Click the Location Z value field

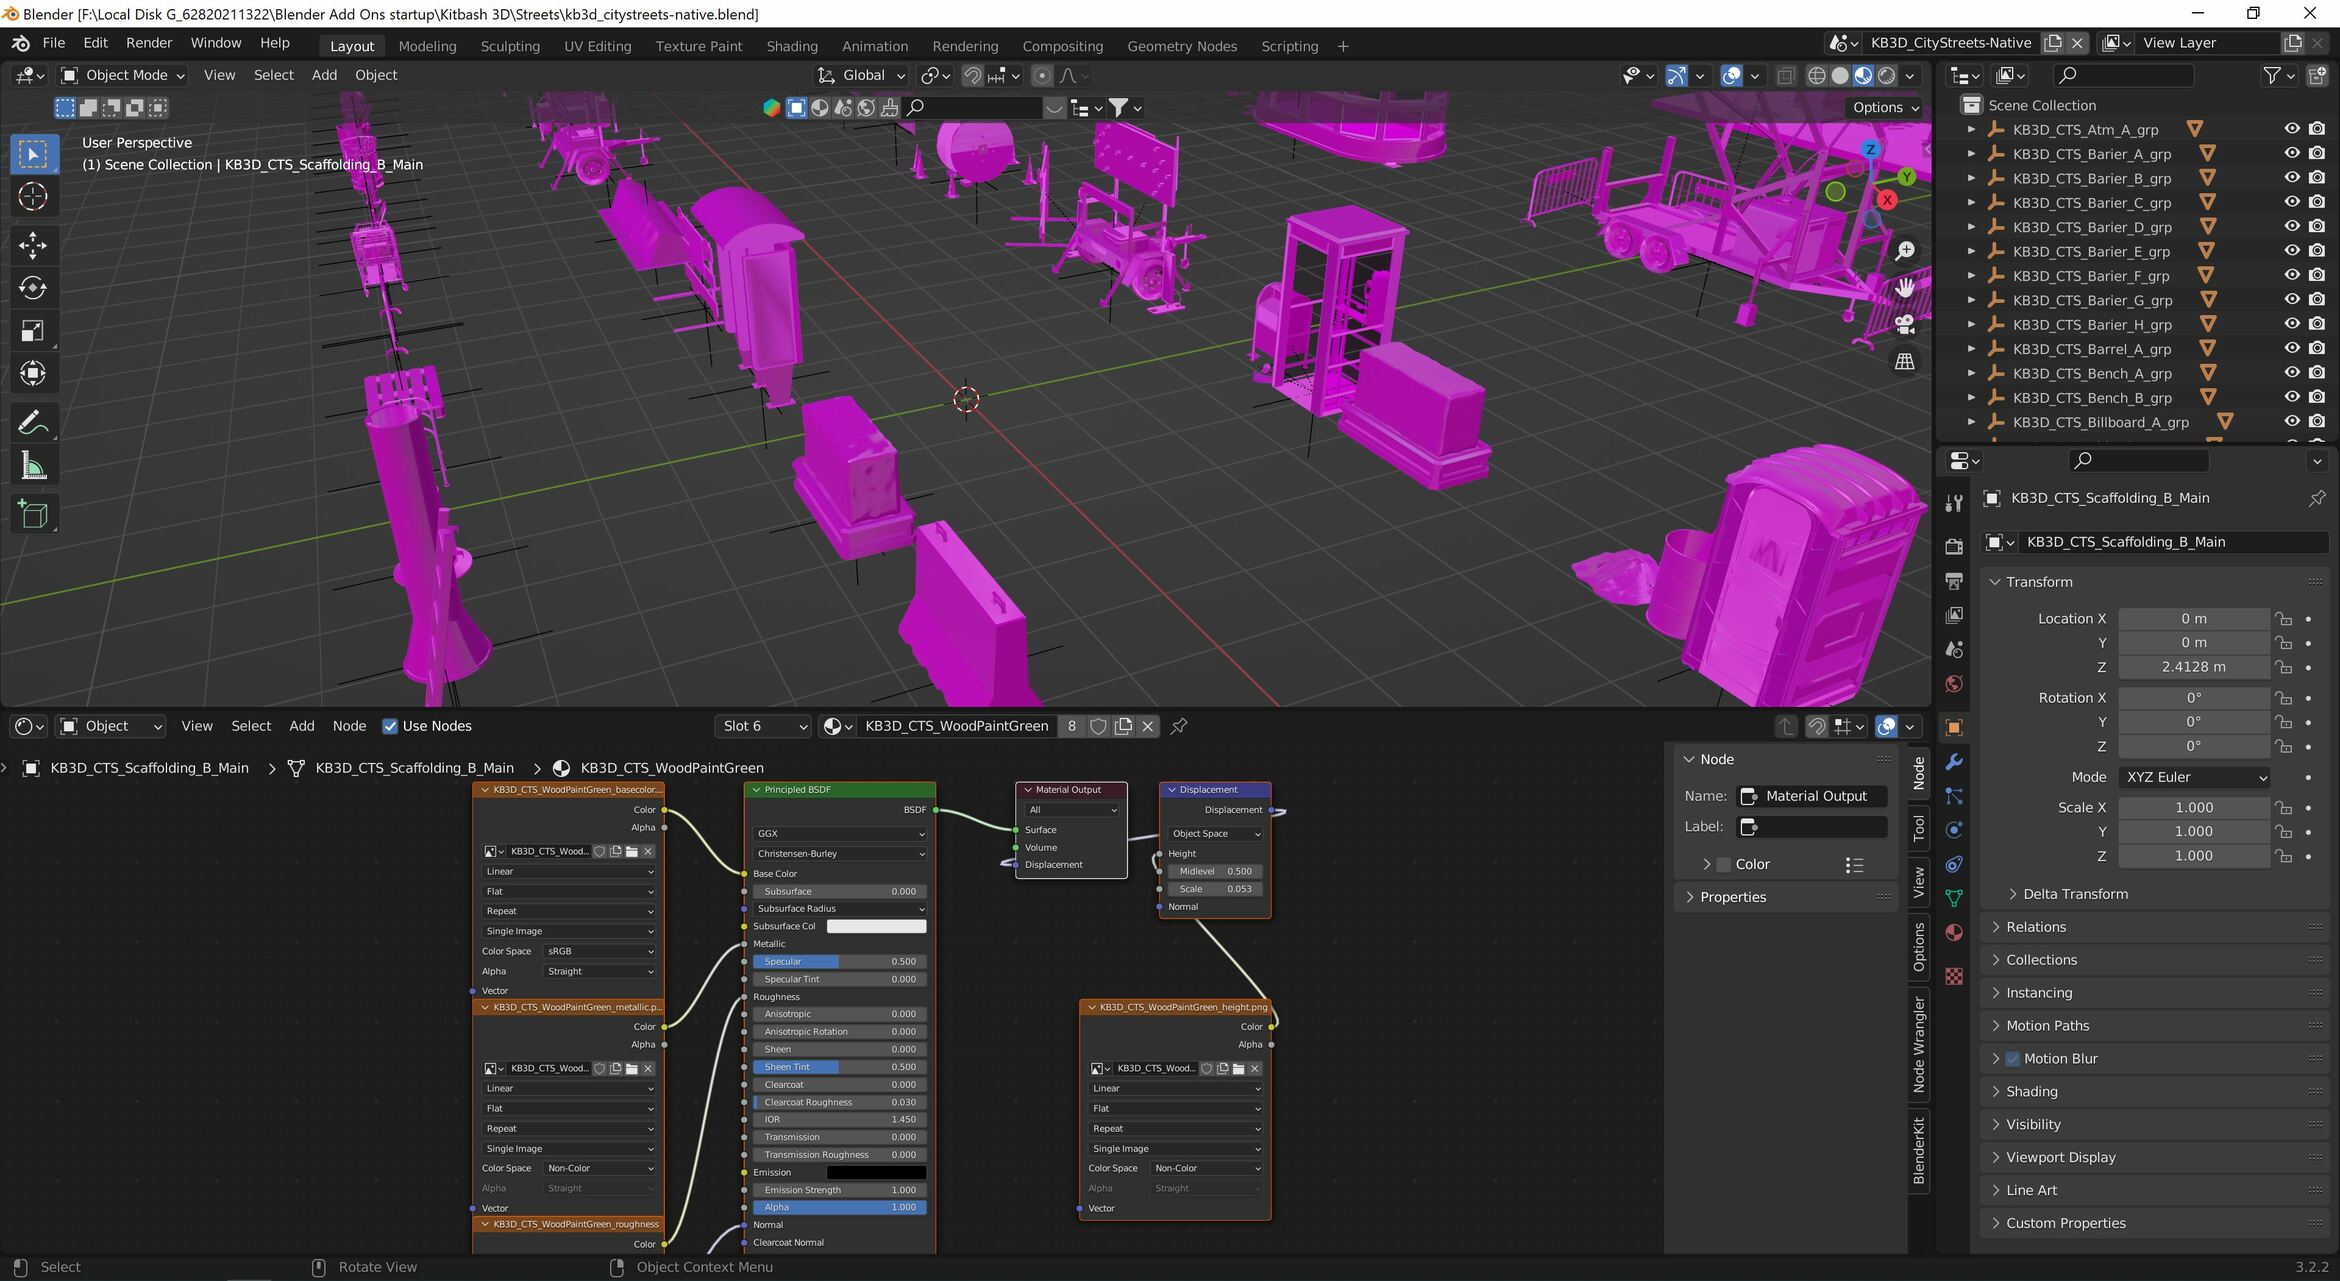coord(2194,667)
